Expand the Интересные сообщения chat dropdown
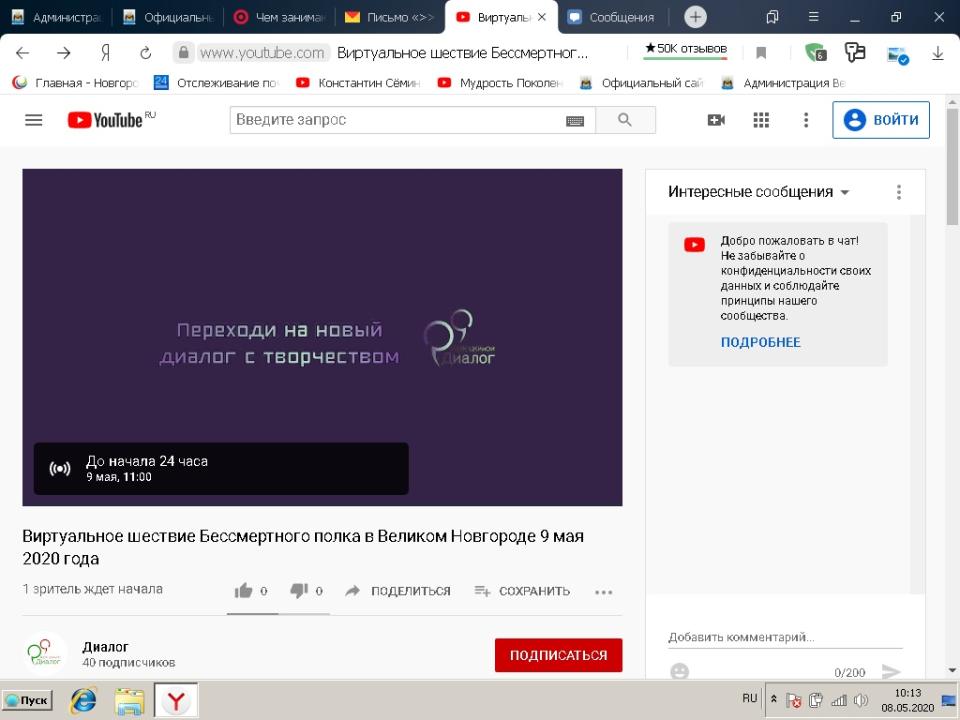The height and width of the screenshot is (720, 960). pos(845,192)
